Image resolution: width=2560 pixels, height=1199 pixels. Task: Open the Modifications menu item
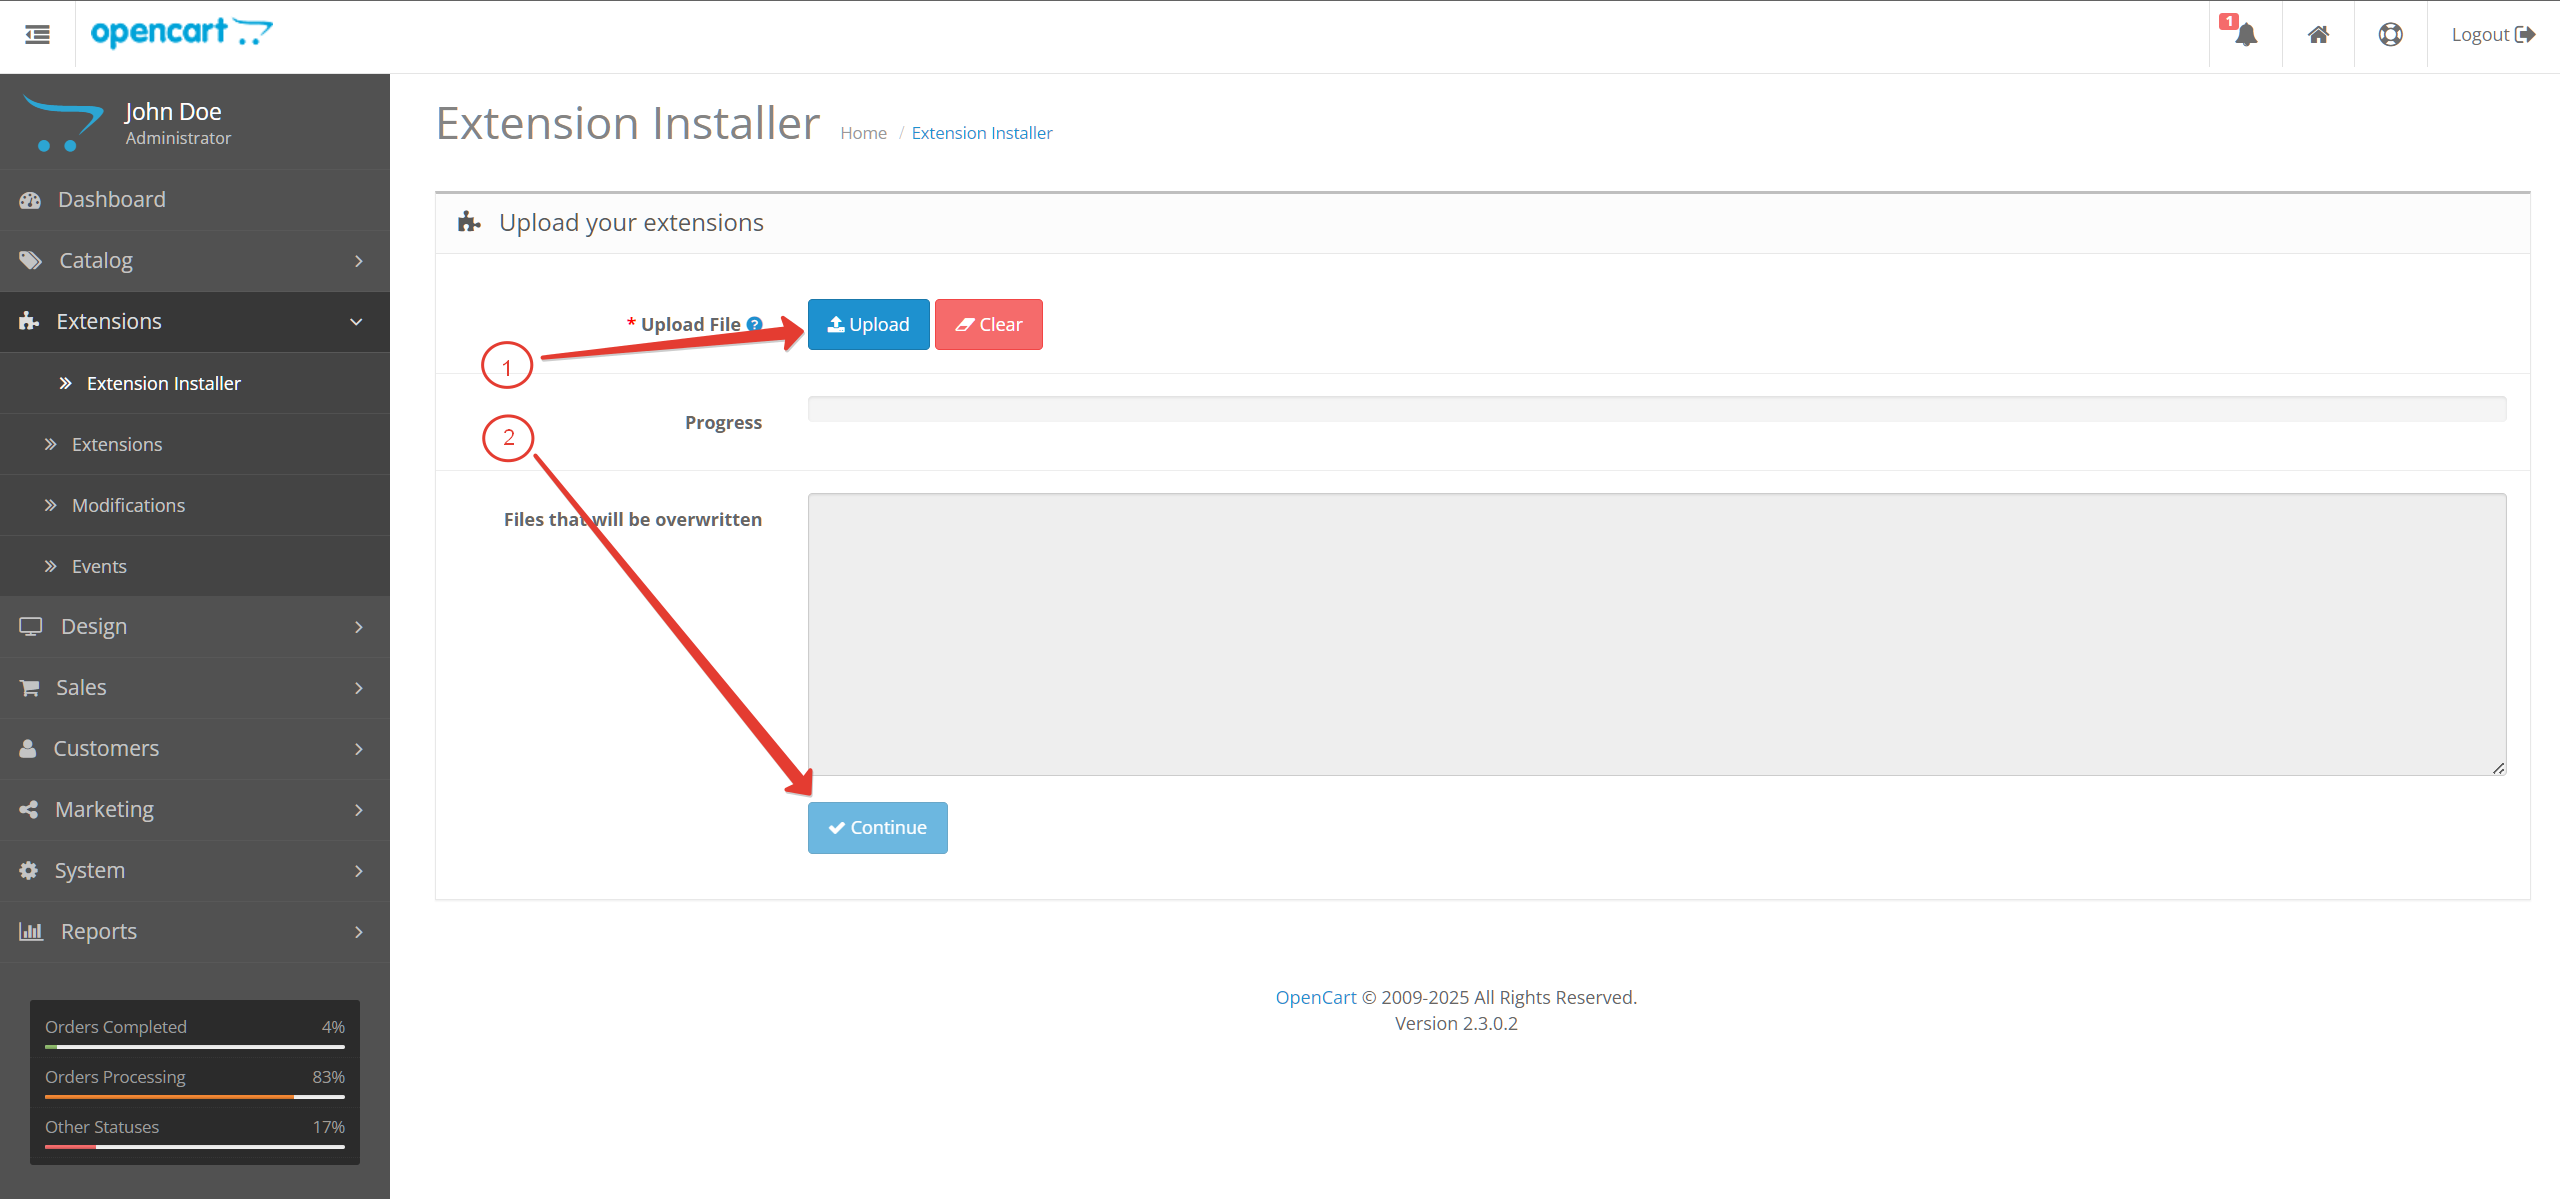coord(128,505)
